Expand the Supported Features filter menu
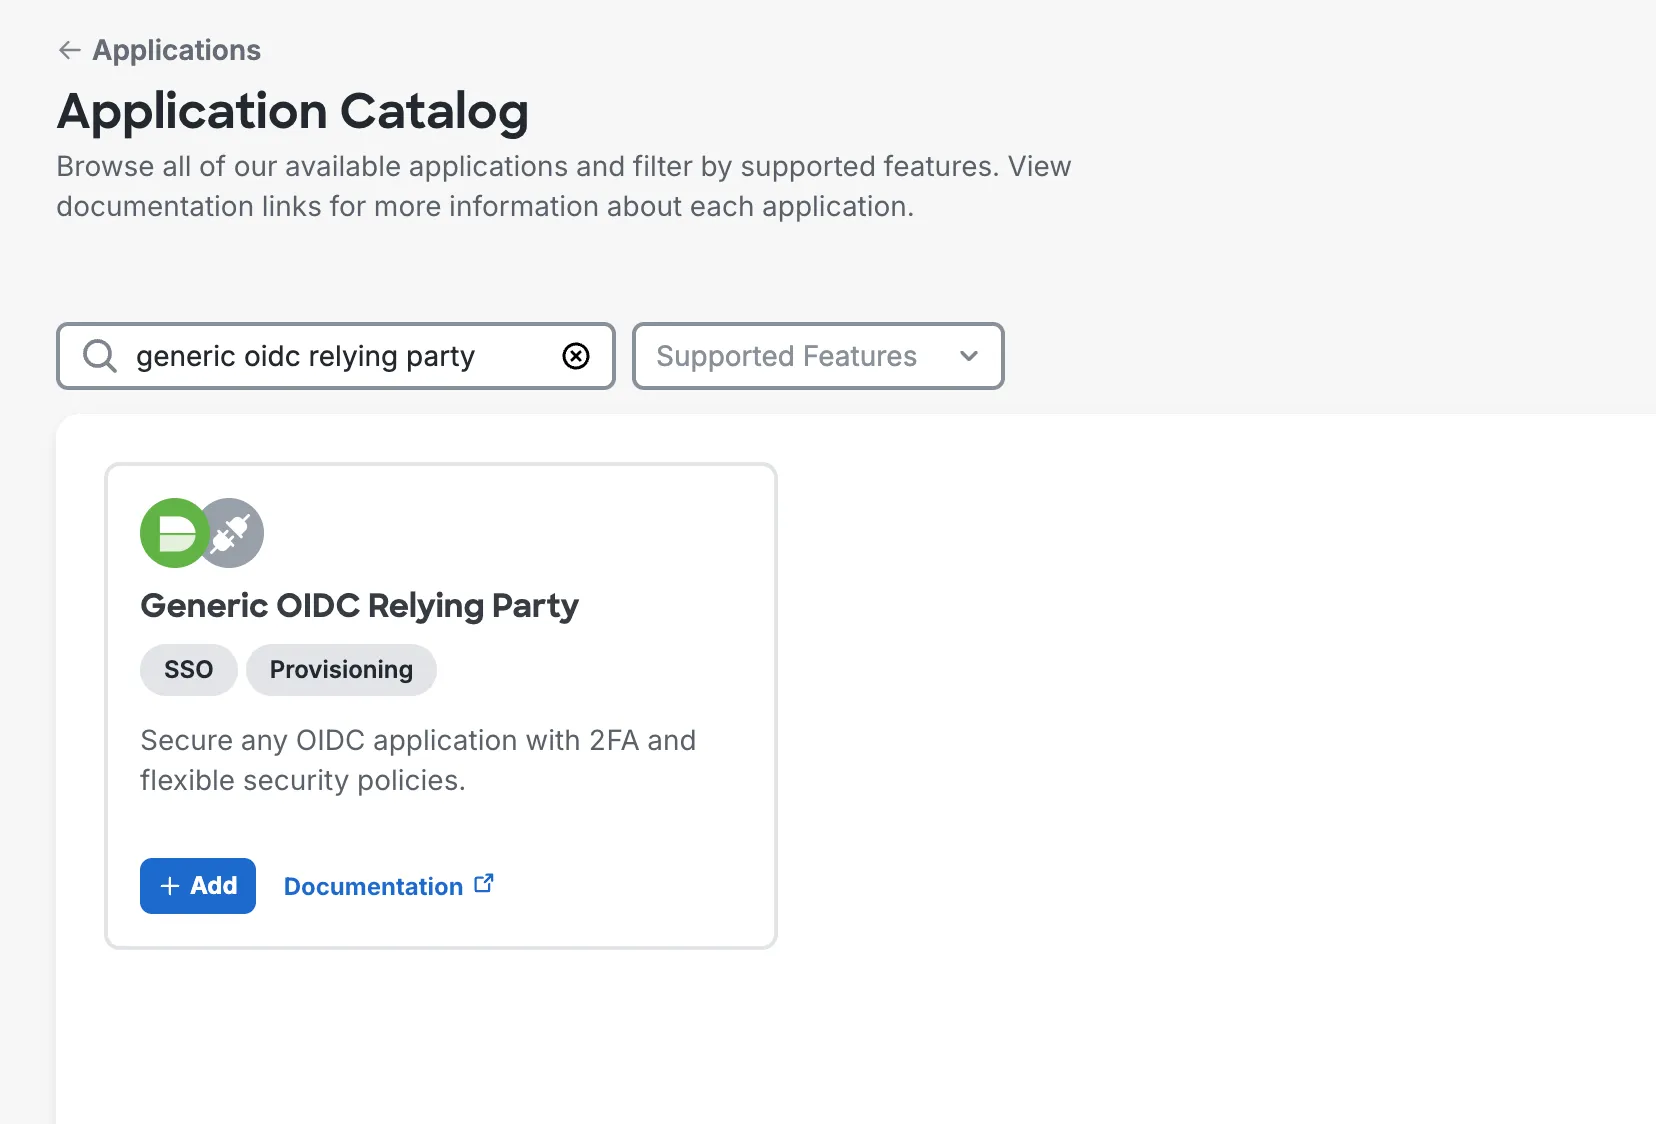Viewport: 1656px width, 1124px height. tap(817, 356)
